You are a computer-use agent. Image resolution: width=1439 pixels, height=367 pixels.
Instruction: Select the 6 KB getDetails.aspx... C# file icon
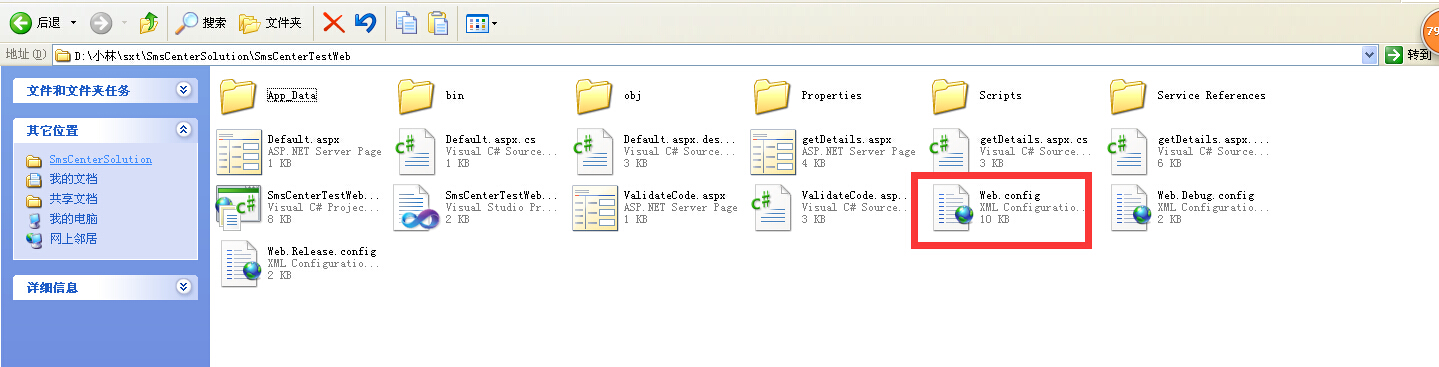coord(1128,152)
